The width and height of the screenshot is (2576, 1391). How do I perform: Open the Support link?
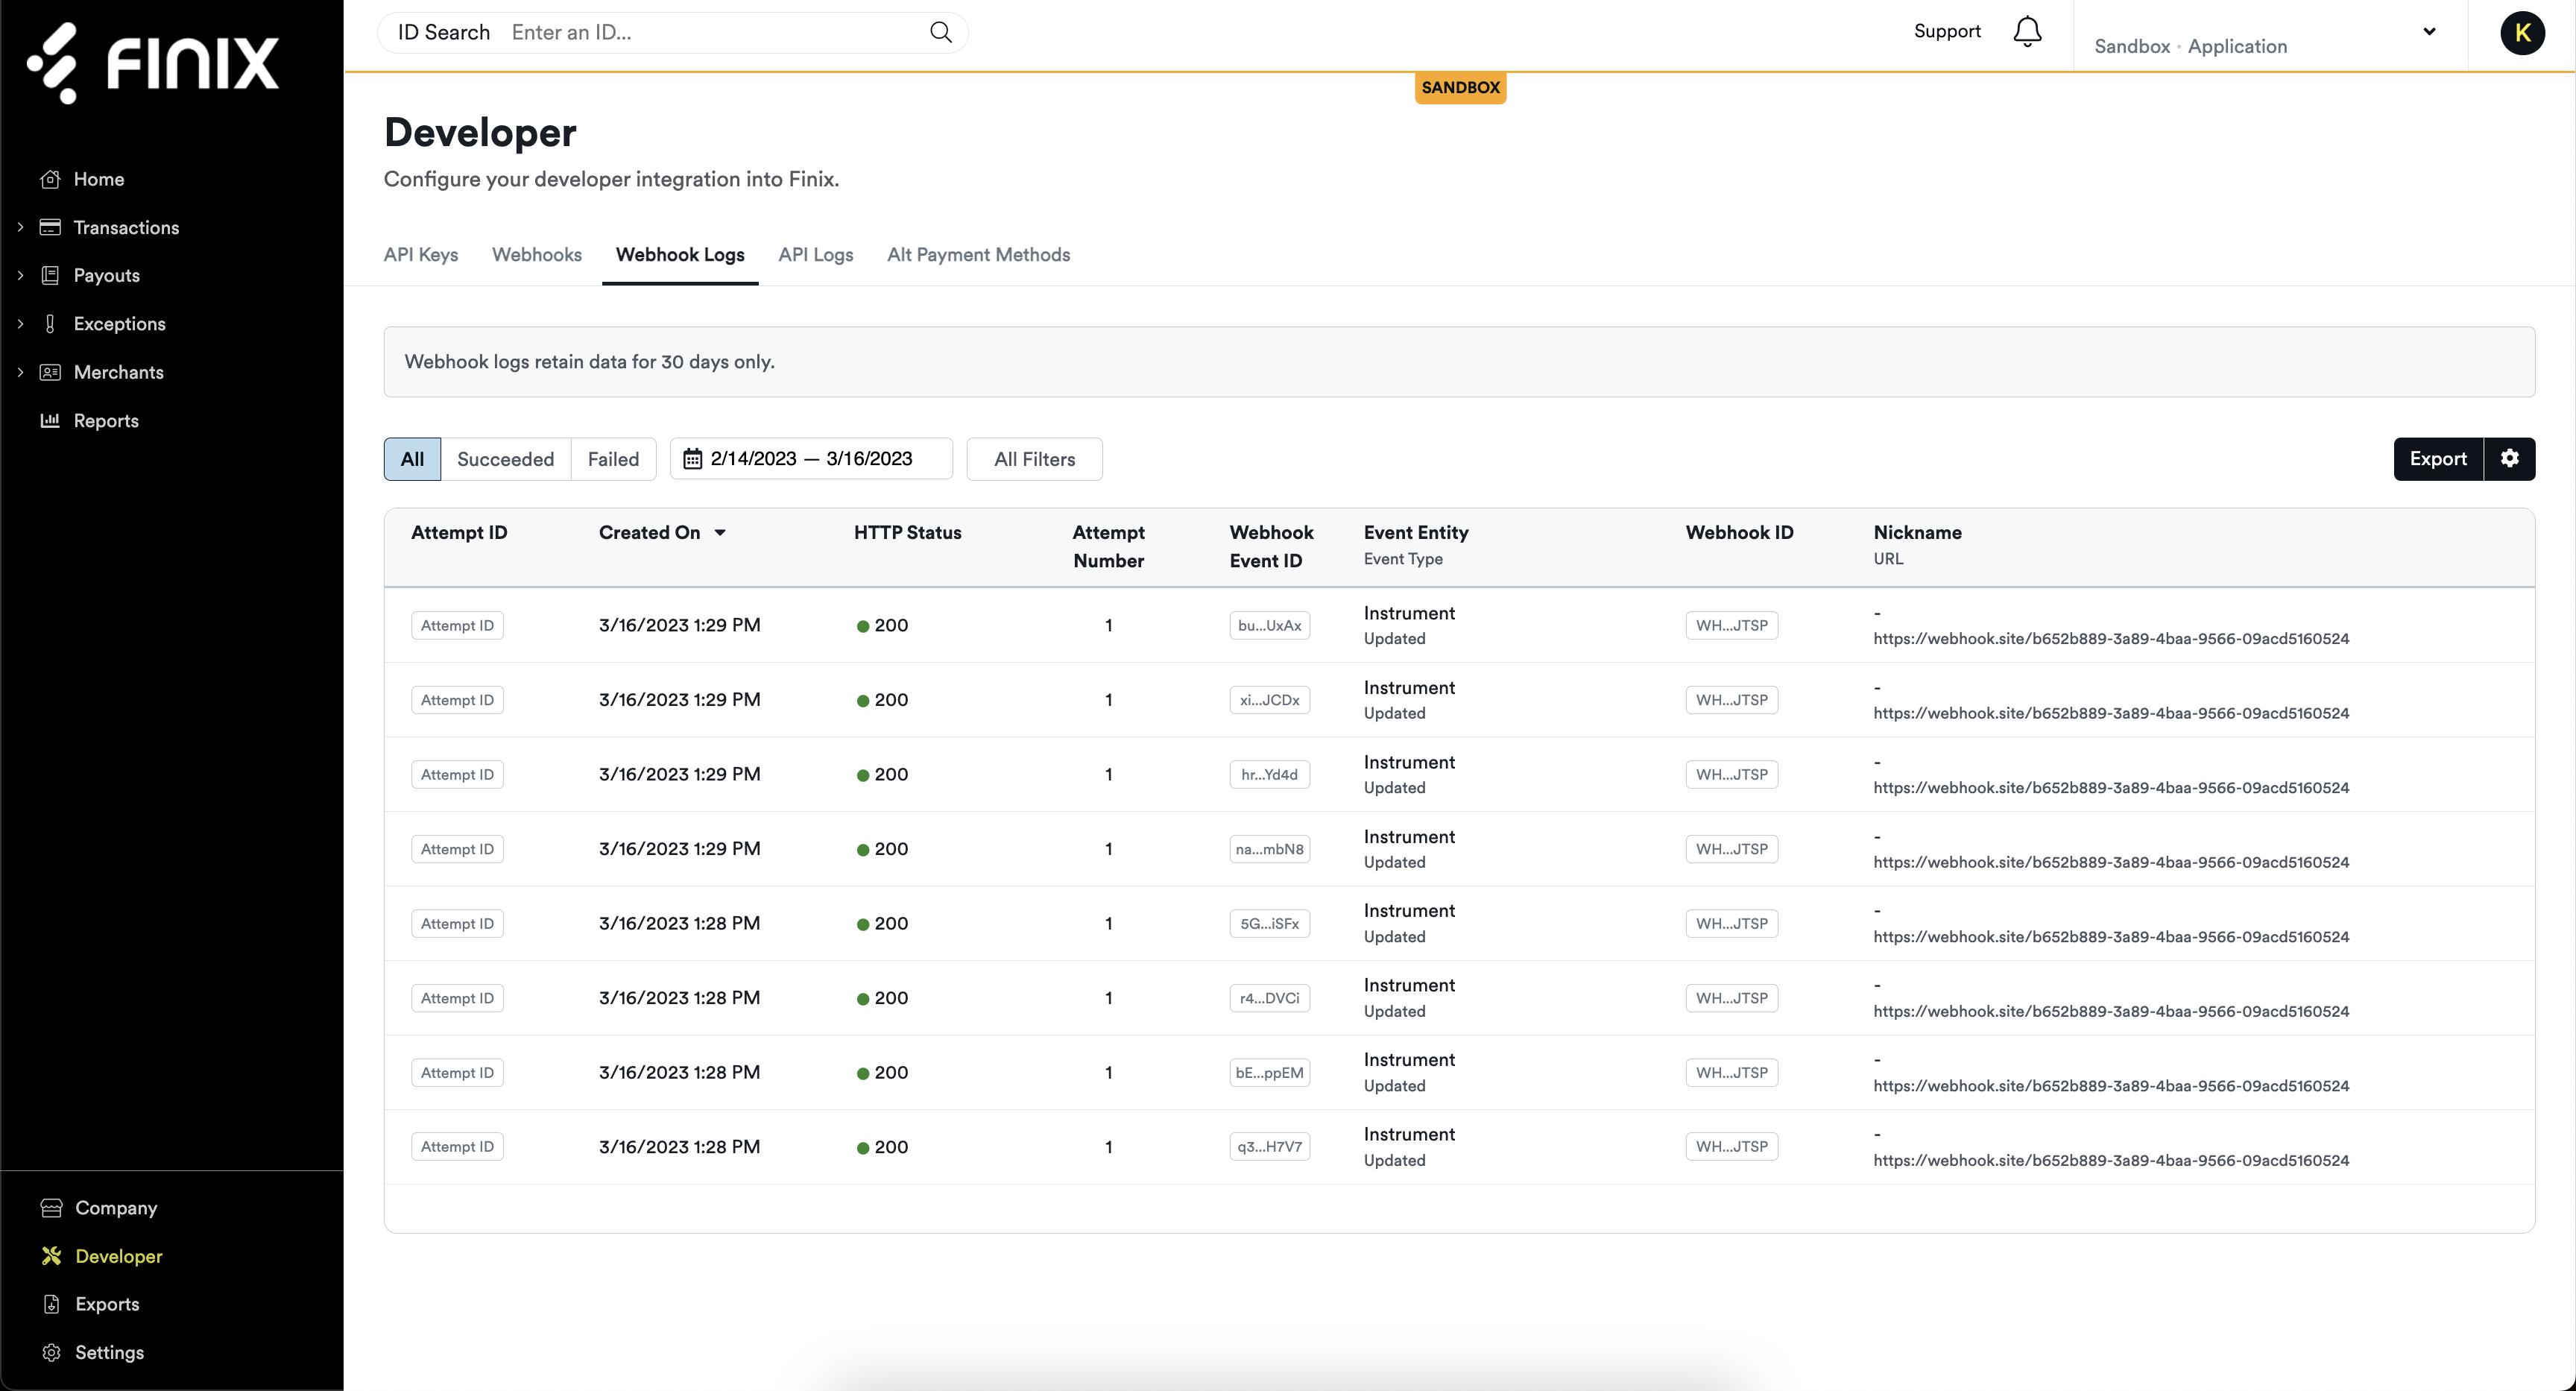pos(1947,31)
